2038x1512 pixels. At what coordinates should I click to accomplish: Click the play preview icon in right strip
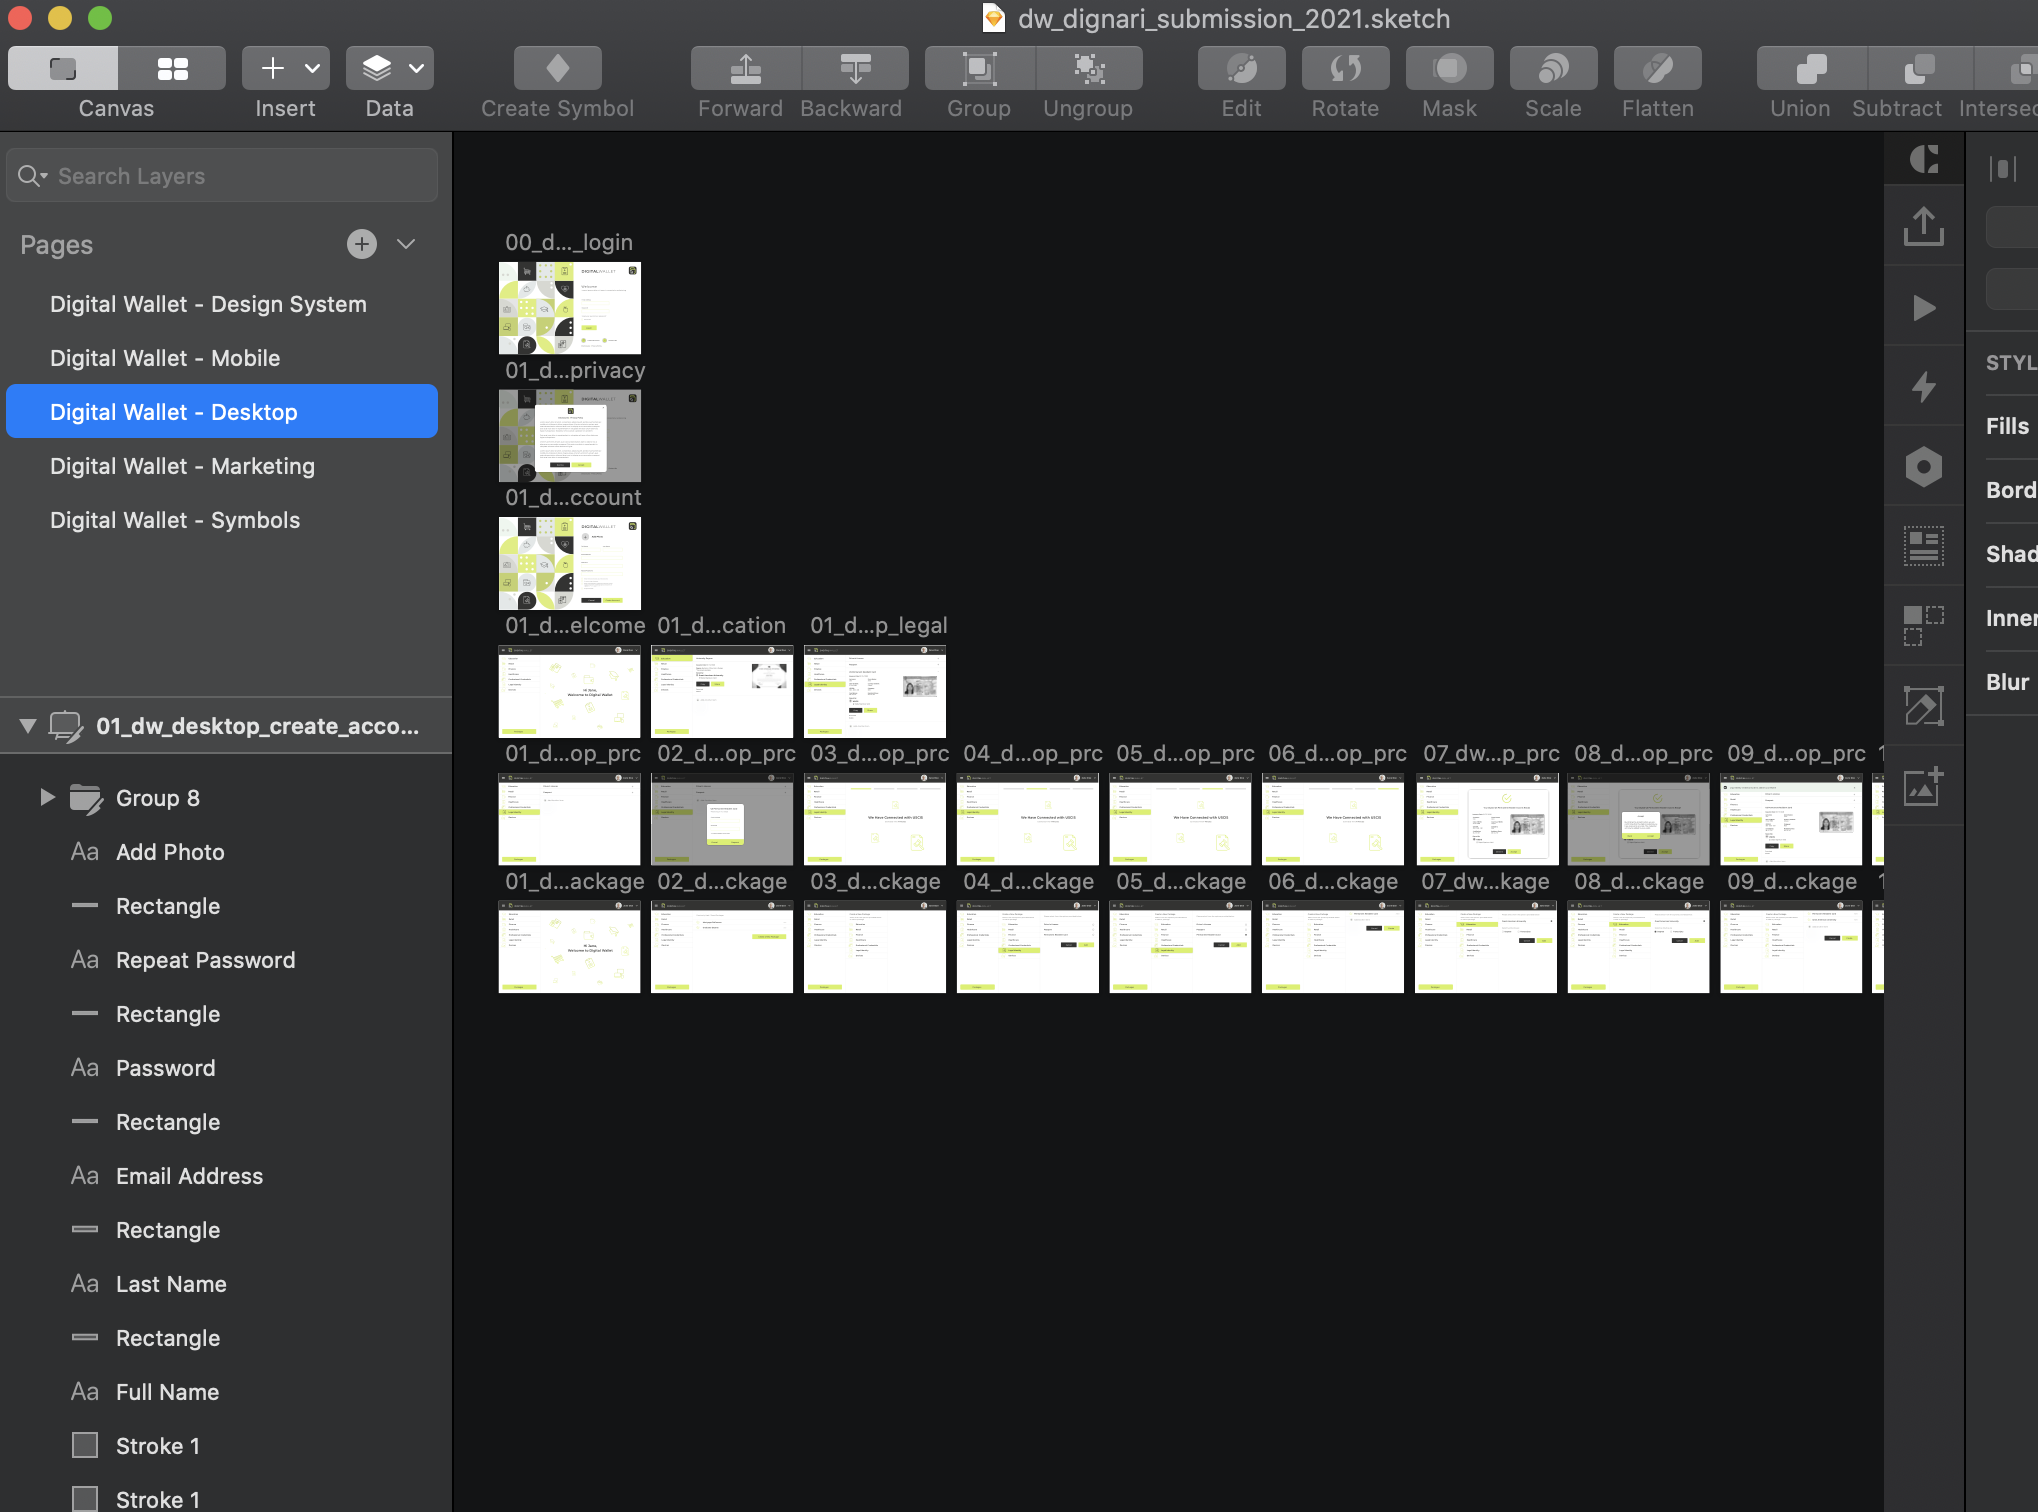click(x=1923, y=307)
